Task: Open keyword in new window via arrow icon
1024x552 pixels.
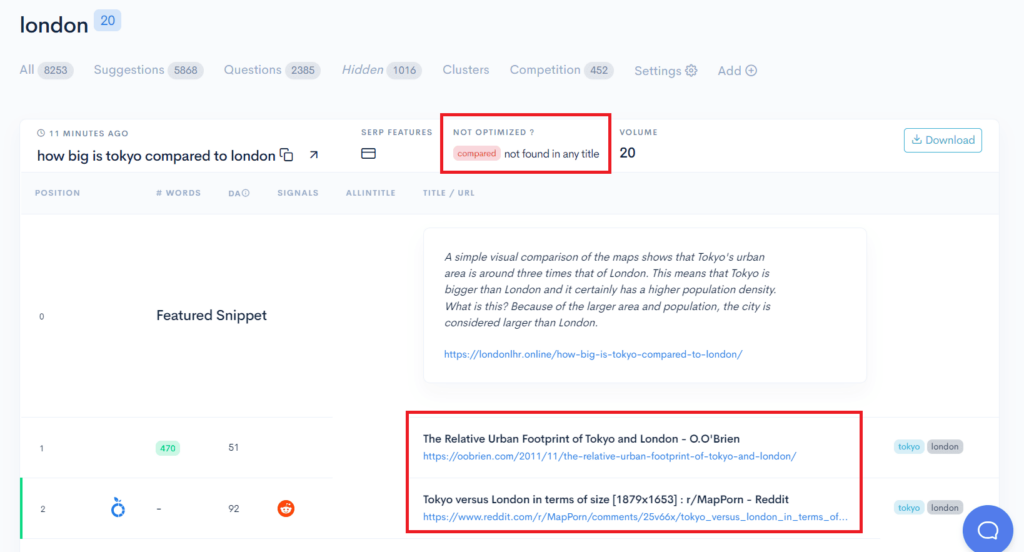Action: 313,155
